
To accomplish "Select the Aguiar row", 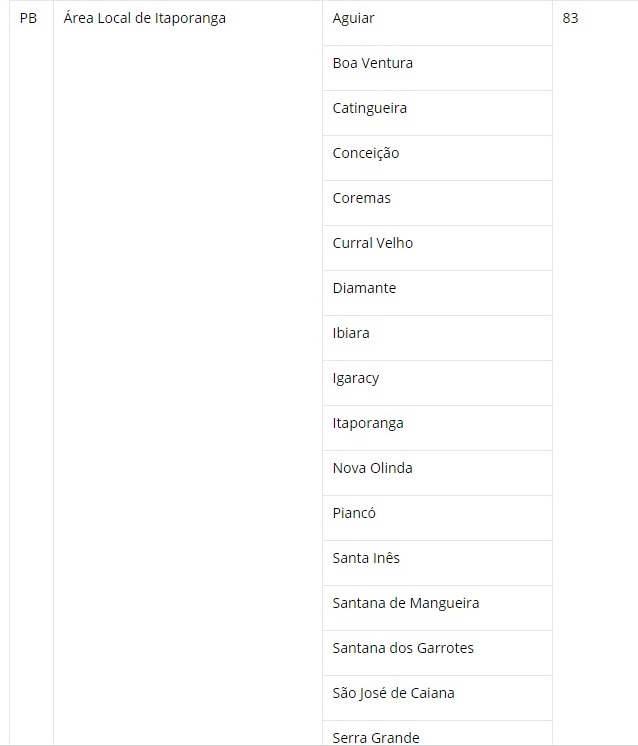I will 354,18.
